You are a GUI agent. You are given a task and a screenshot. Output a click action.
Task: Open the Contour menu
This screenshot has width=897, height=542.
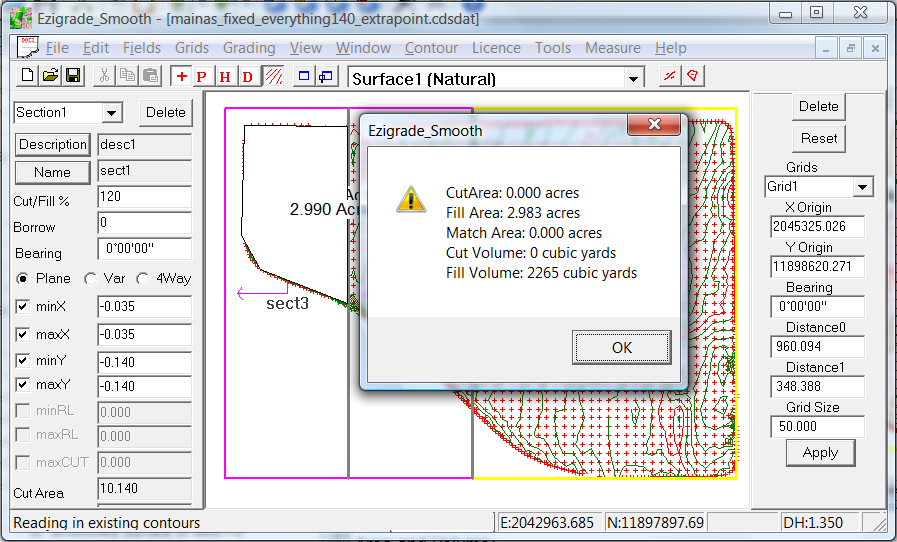pyautogui.click(x=431, y=48)
